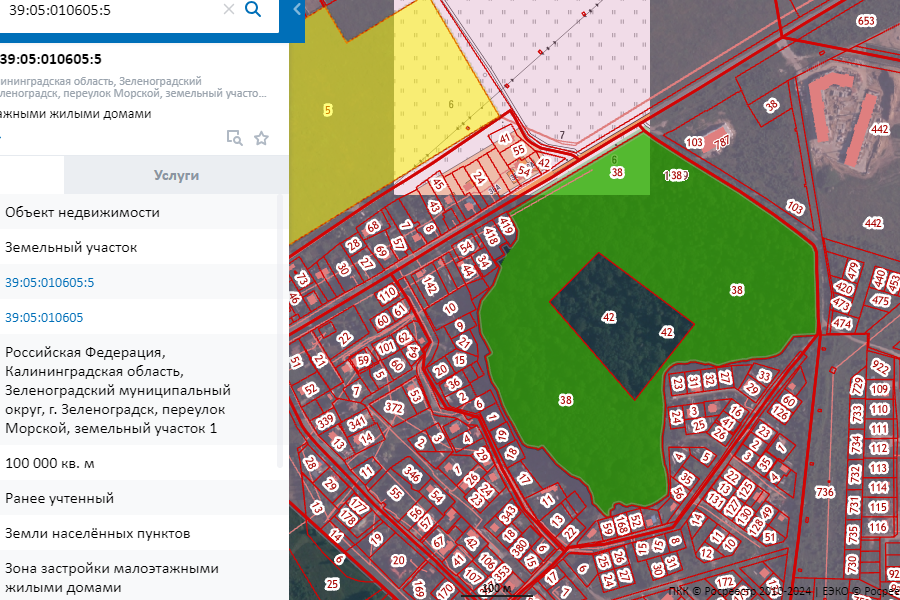This screenshot has width=900, height=600.
Task: Click the info panel vertical scrollbar
Action: [x=280, y=330]
